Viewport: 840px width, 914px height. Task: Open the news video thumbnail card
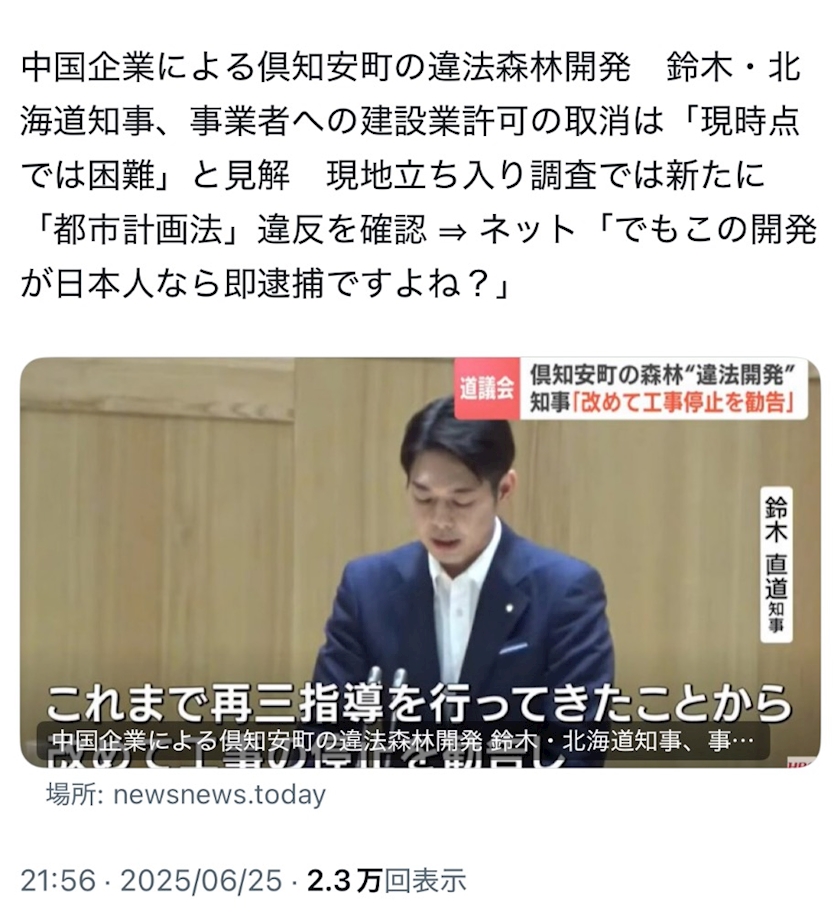coord(420,562)
